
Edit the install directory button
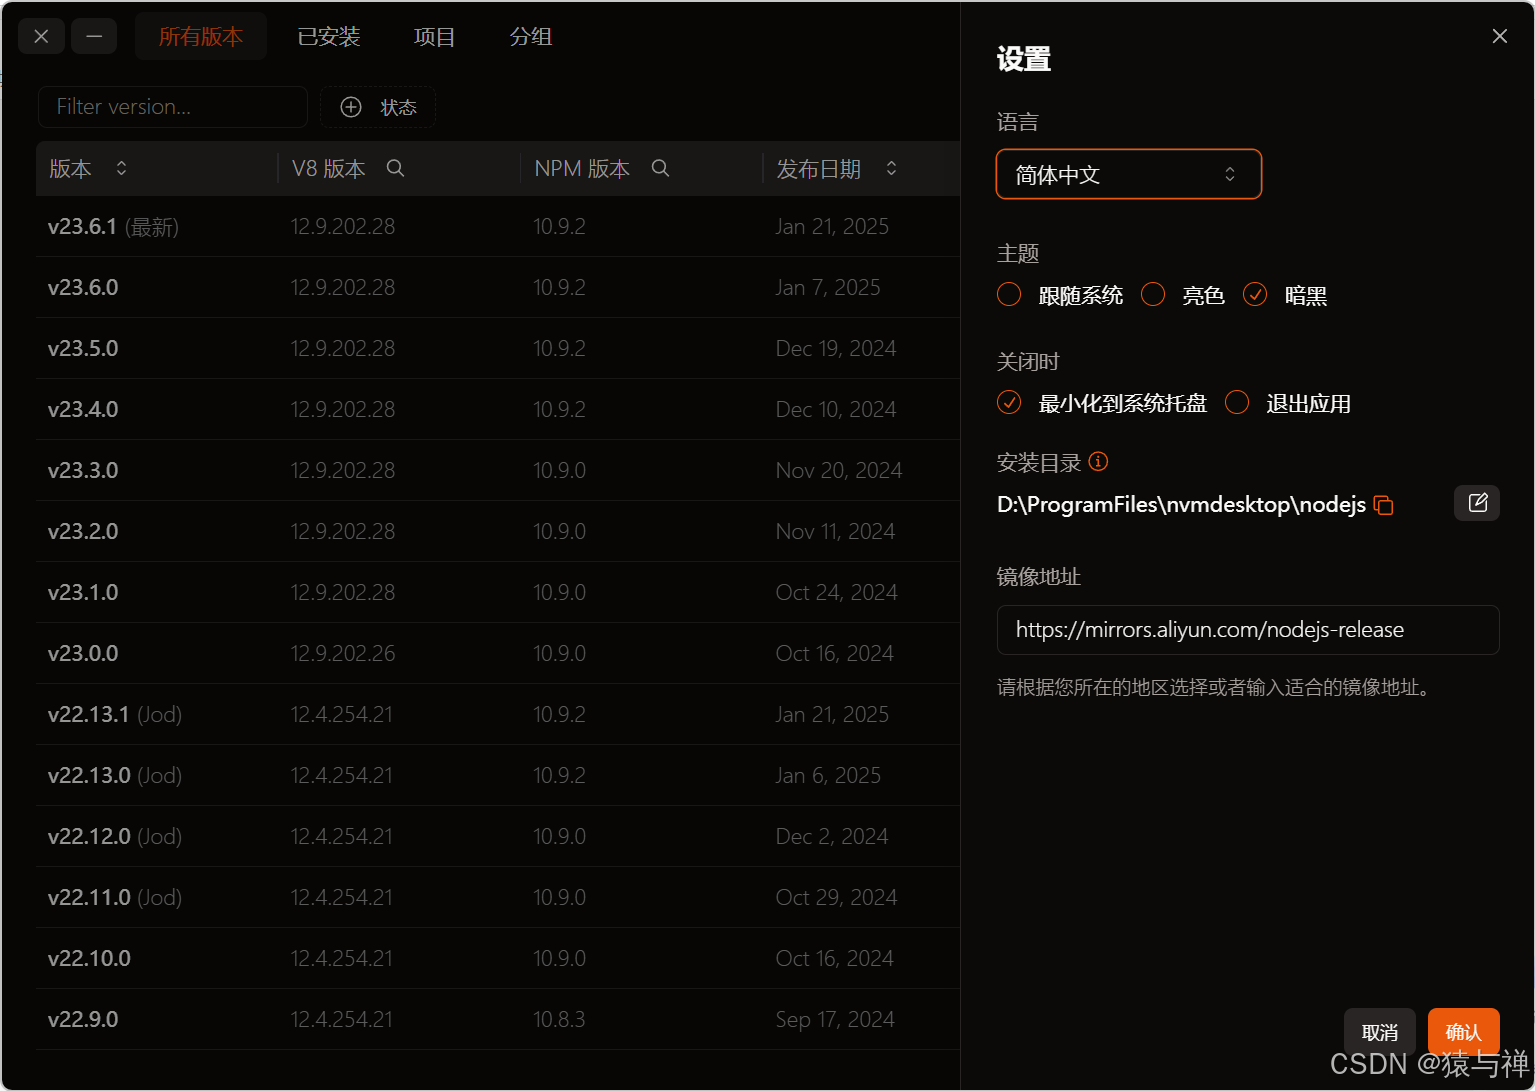[x=1477, y=503]
